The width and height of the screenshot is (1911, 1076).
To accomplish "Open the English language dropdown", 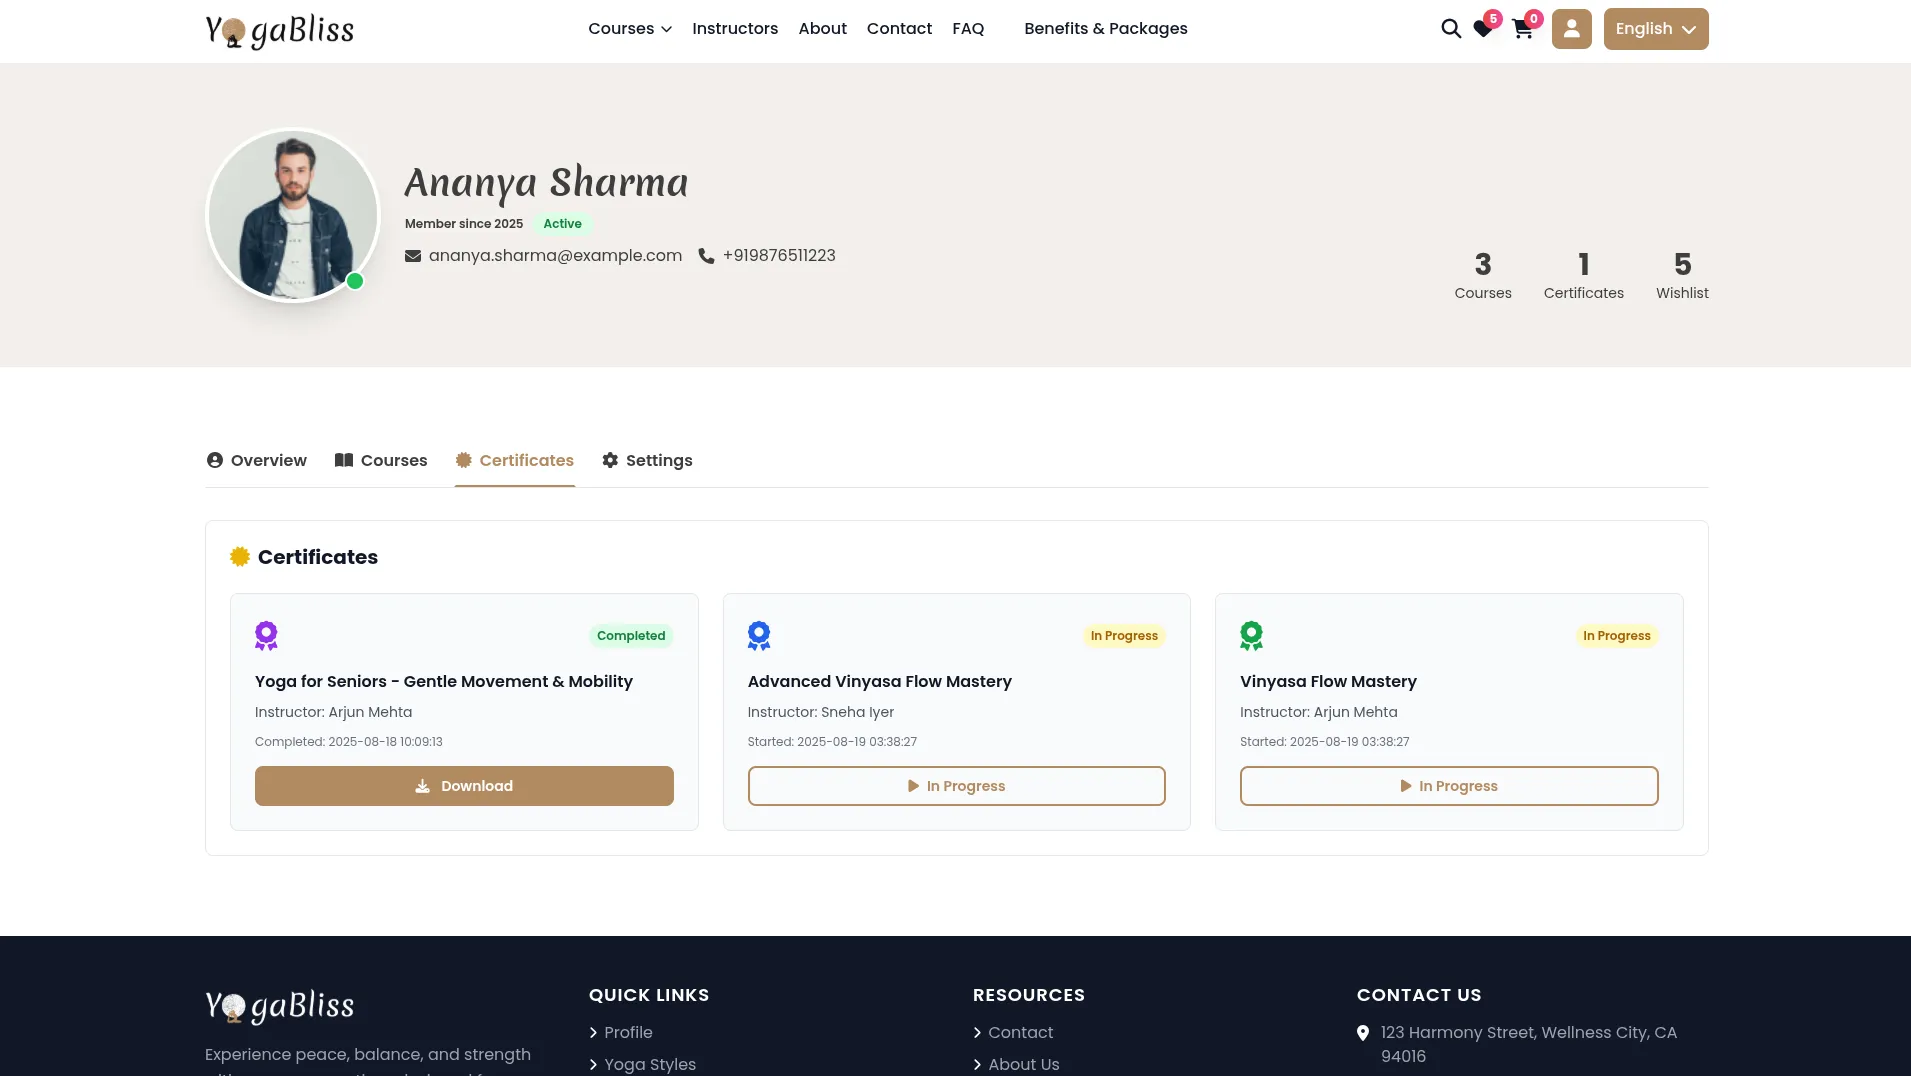I will [x=1655, y=29].
